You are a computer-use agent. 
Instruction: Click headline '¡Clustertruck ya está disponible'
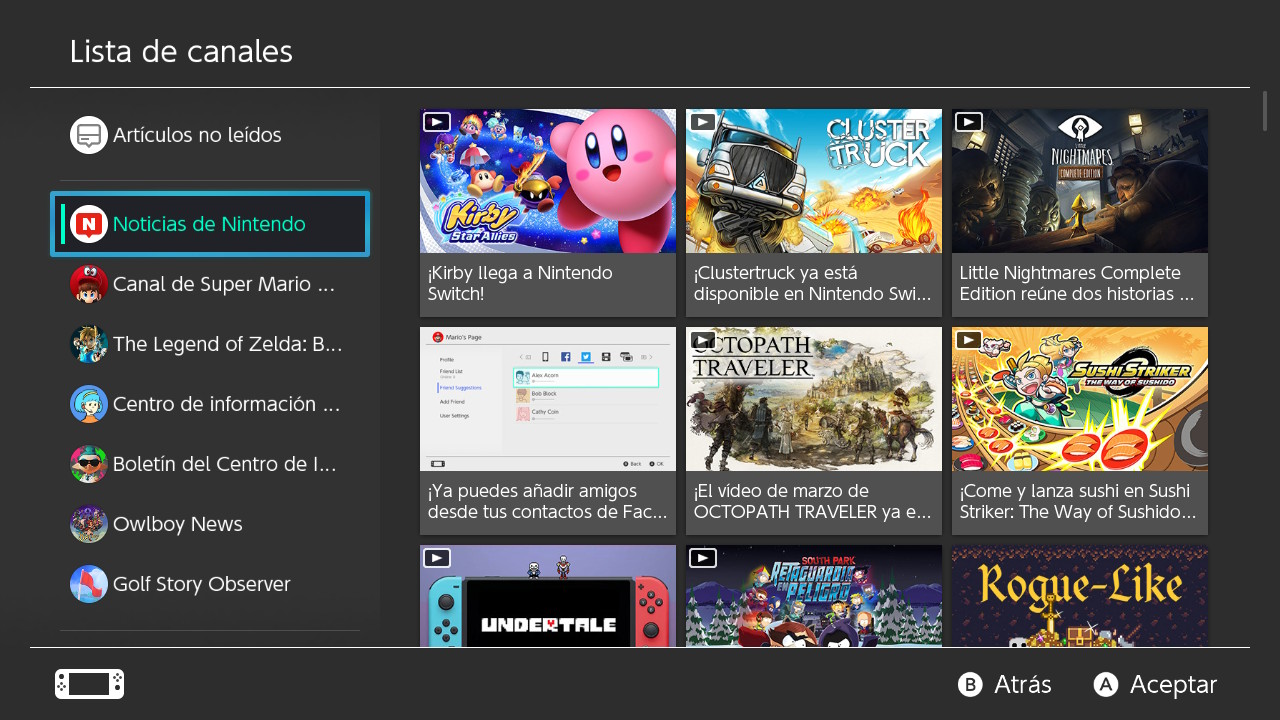pyautogui.click(x=812, y=284)
